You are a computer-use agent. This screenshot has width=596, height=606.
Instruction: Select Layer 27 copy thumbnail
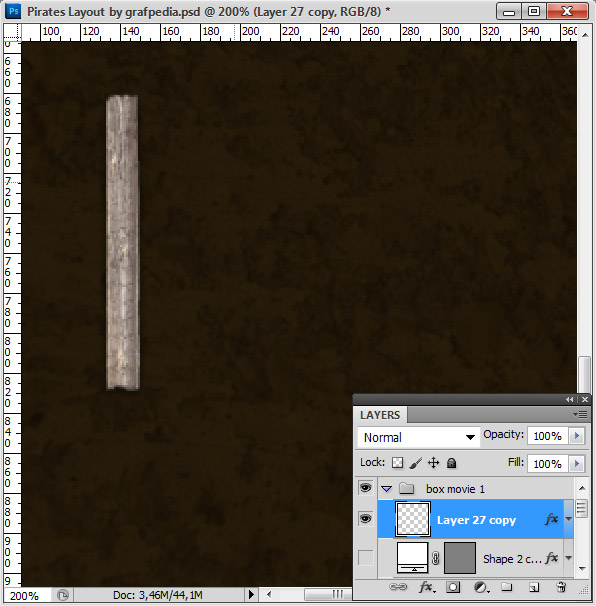(x=413, y=519)
